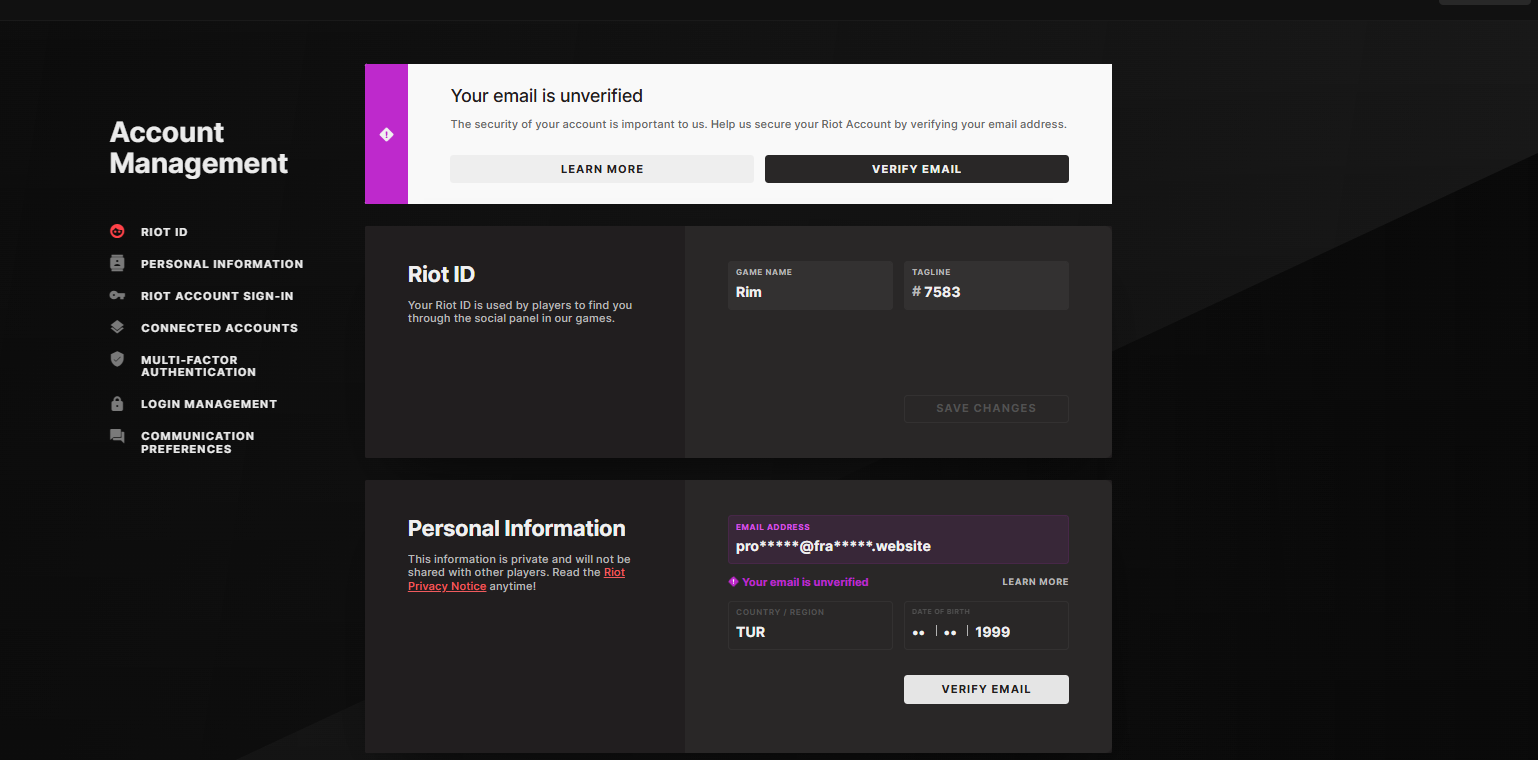Click the layers icon for Connected Accounts
The height and width of the screenshot is (760, 1538).
(117, 328)
